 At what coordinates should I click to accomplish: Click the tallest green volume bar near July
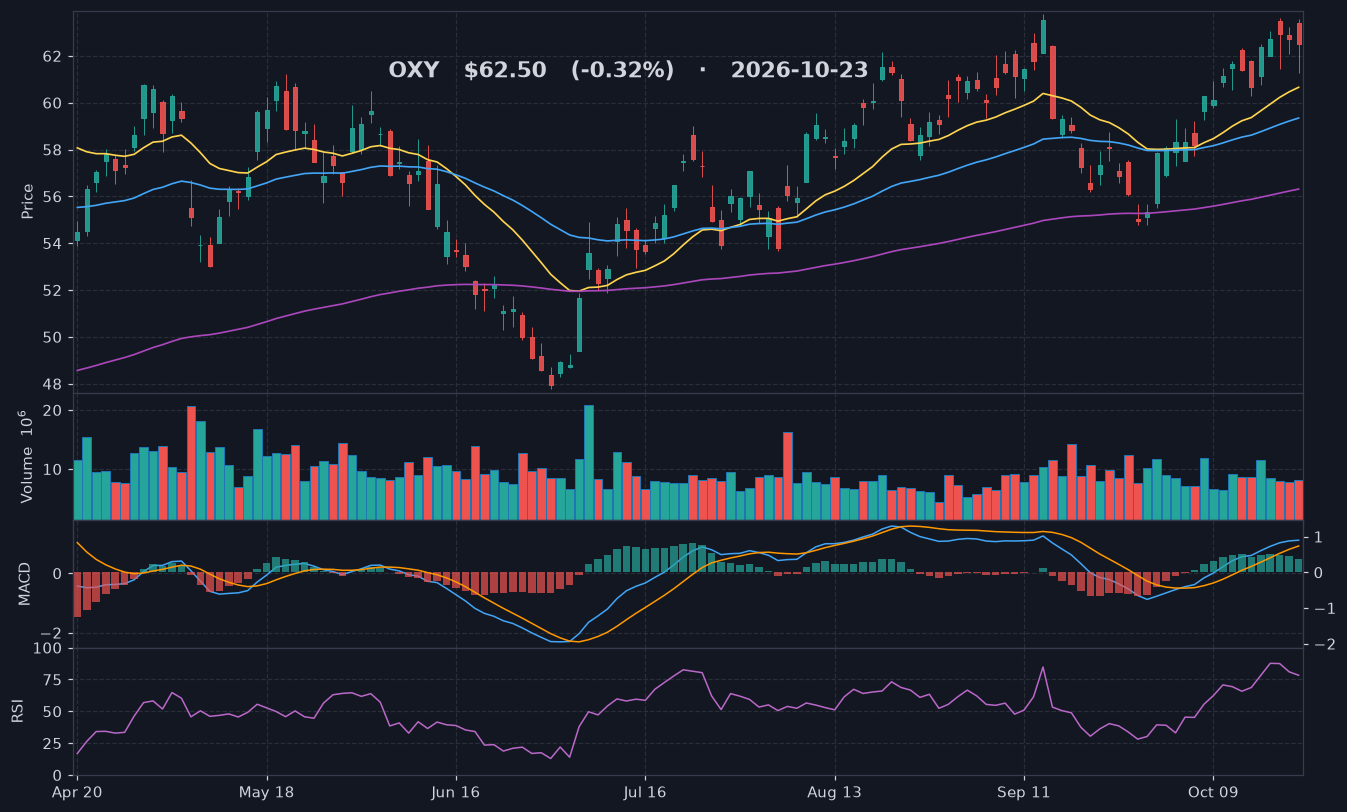(589, 462)
